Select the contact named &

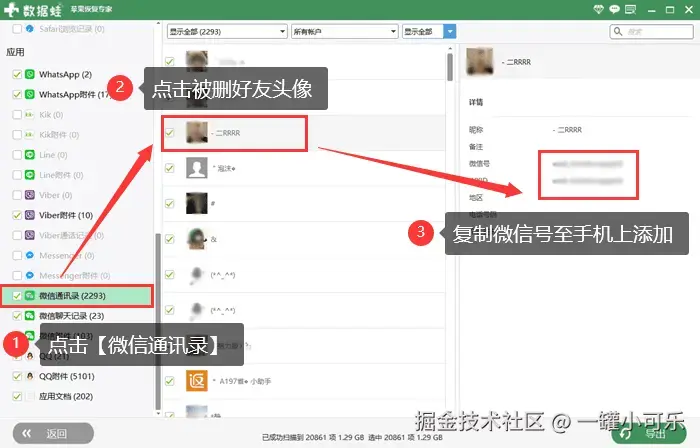click(304, 239)
